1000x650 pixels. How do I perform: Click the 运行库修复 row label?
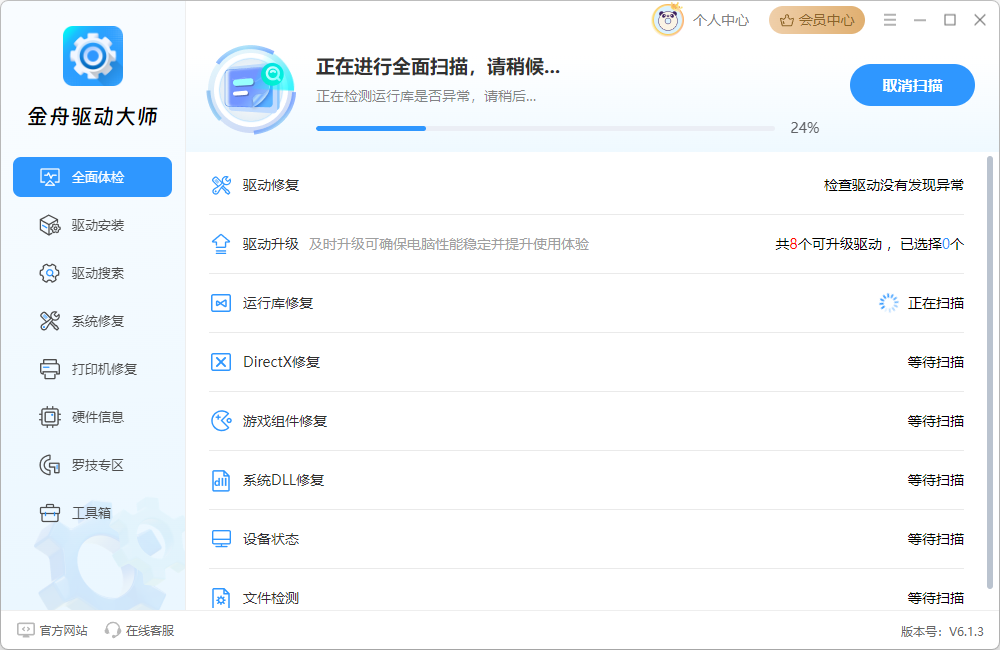click(277, 303)
